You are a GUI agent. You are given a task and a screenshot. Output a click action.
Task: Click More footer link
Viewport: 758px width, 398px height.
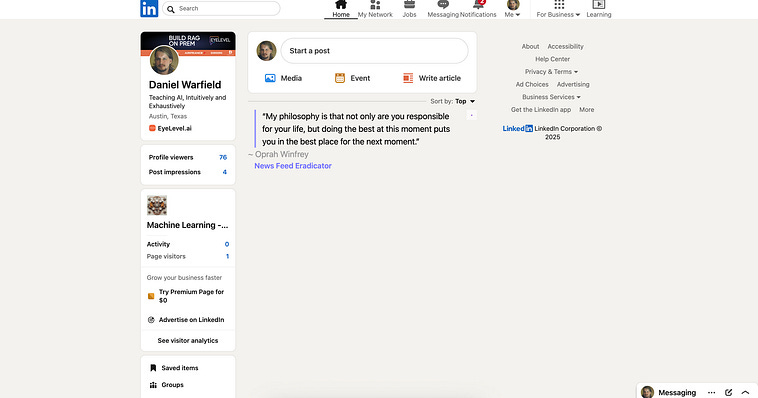pyautogui.click(x=587, y=110)
